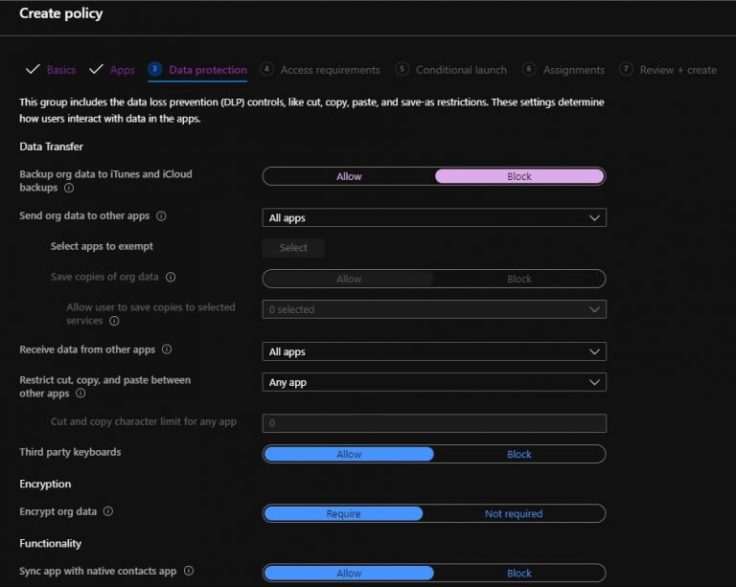Select the Data protection tab

tap(208, 70)
